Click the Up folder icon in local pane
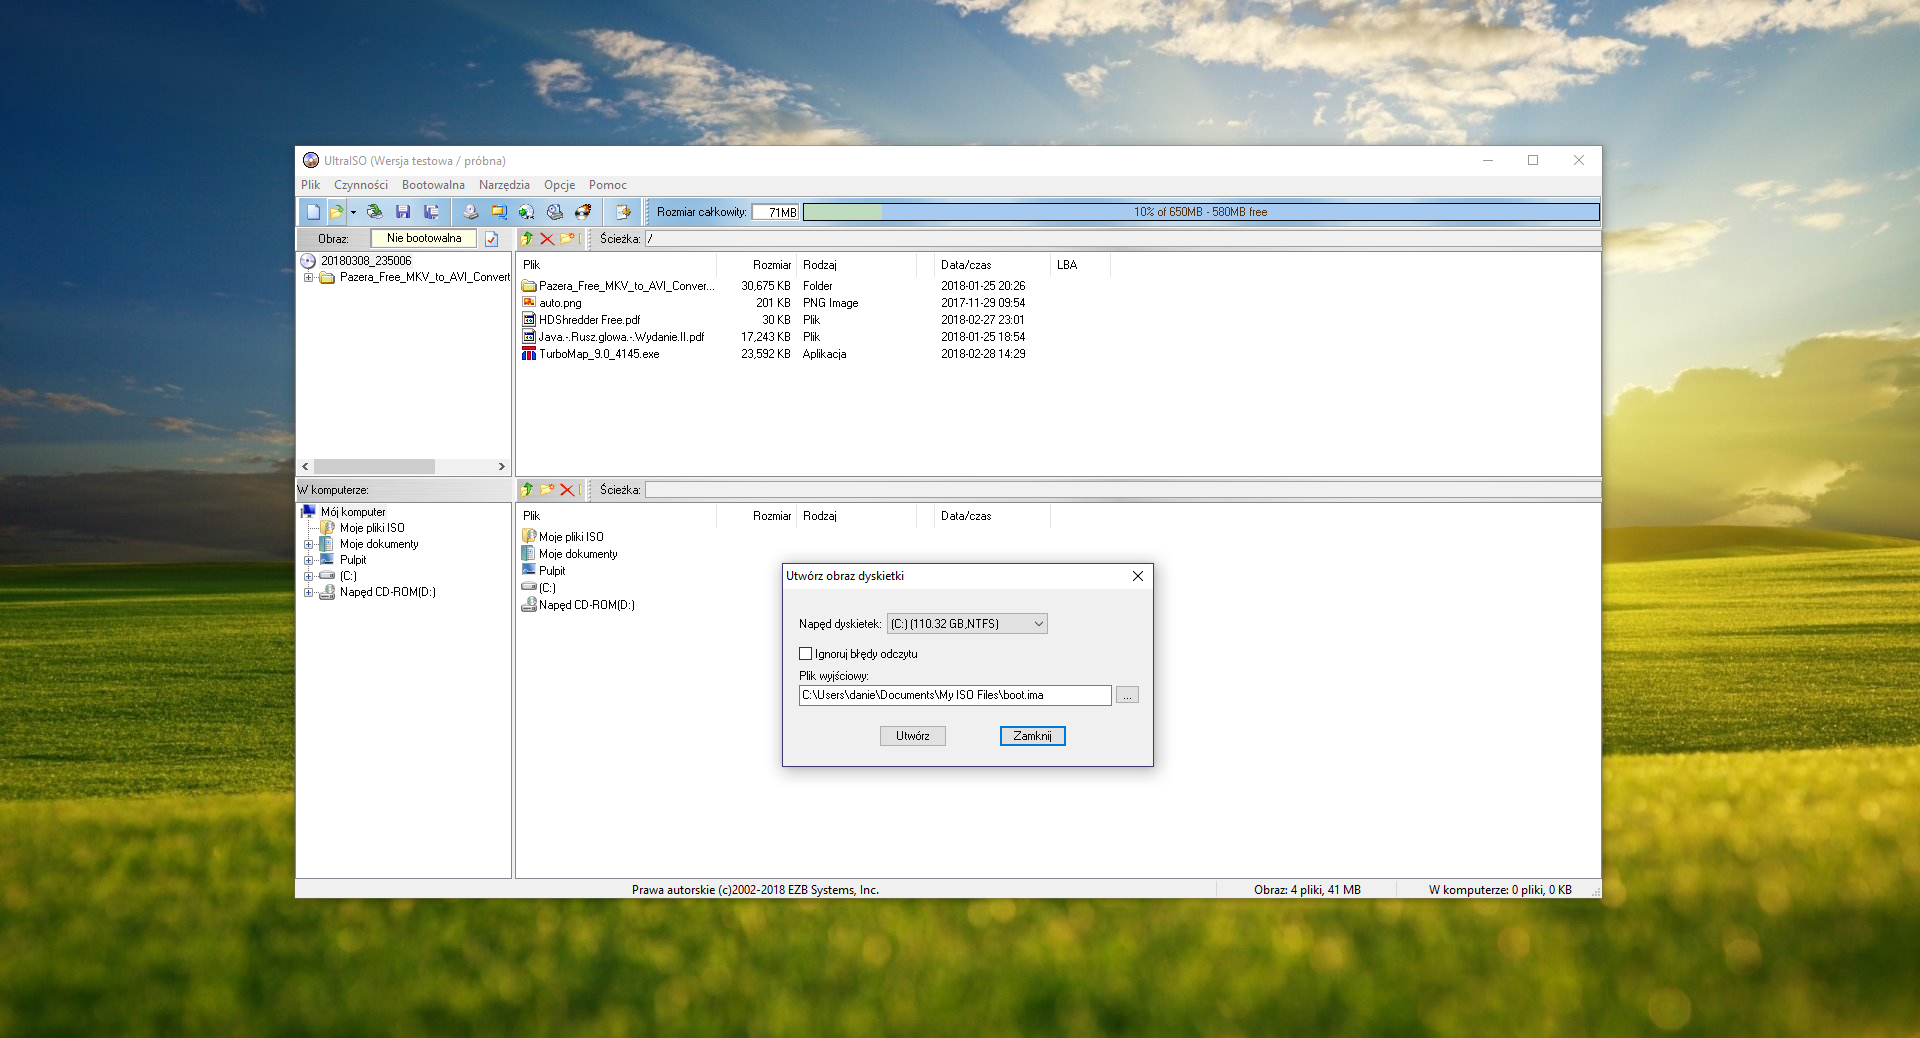This screenshot has width=1920, height=1038. [527, 490]
